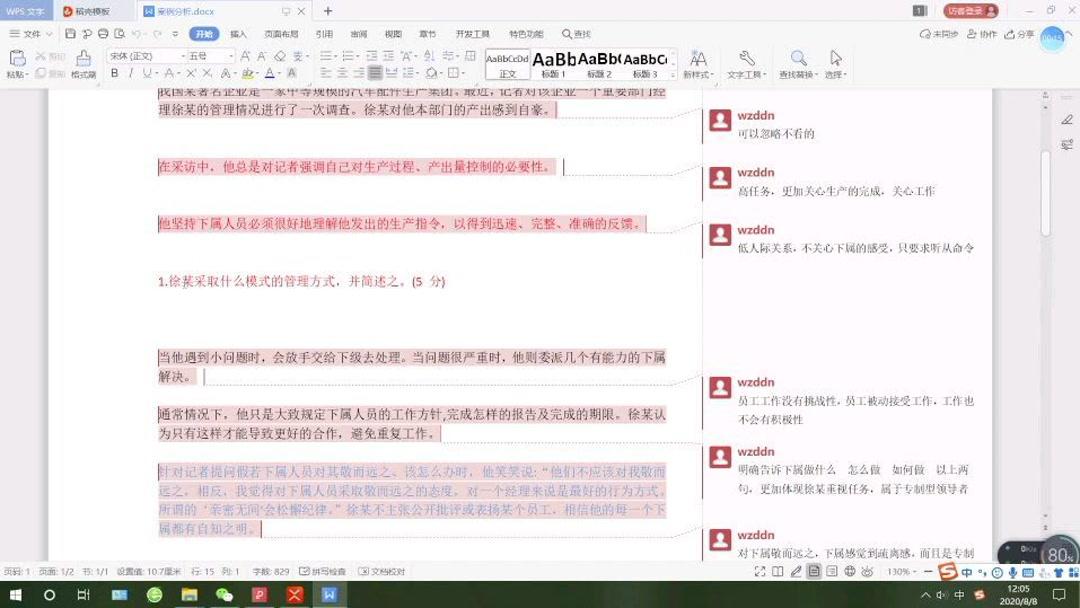Toggle italic formatting
Image resolution: width=1080 pixels, height=608 pixels.
coord(130,72)
